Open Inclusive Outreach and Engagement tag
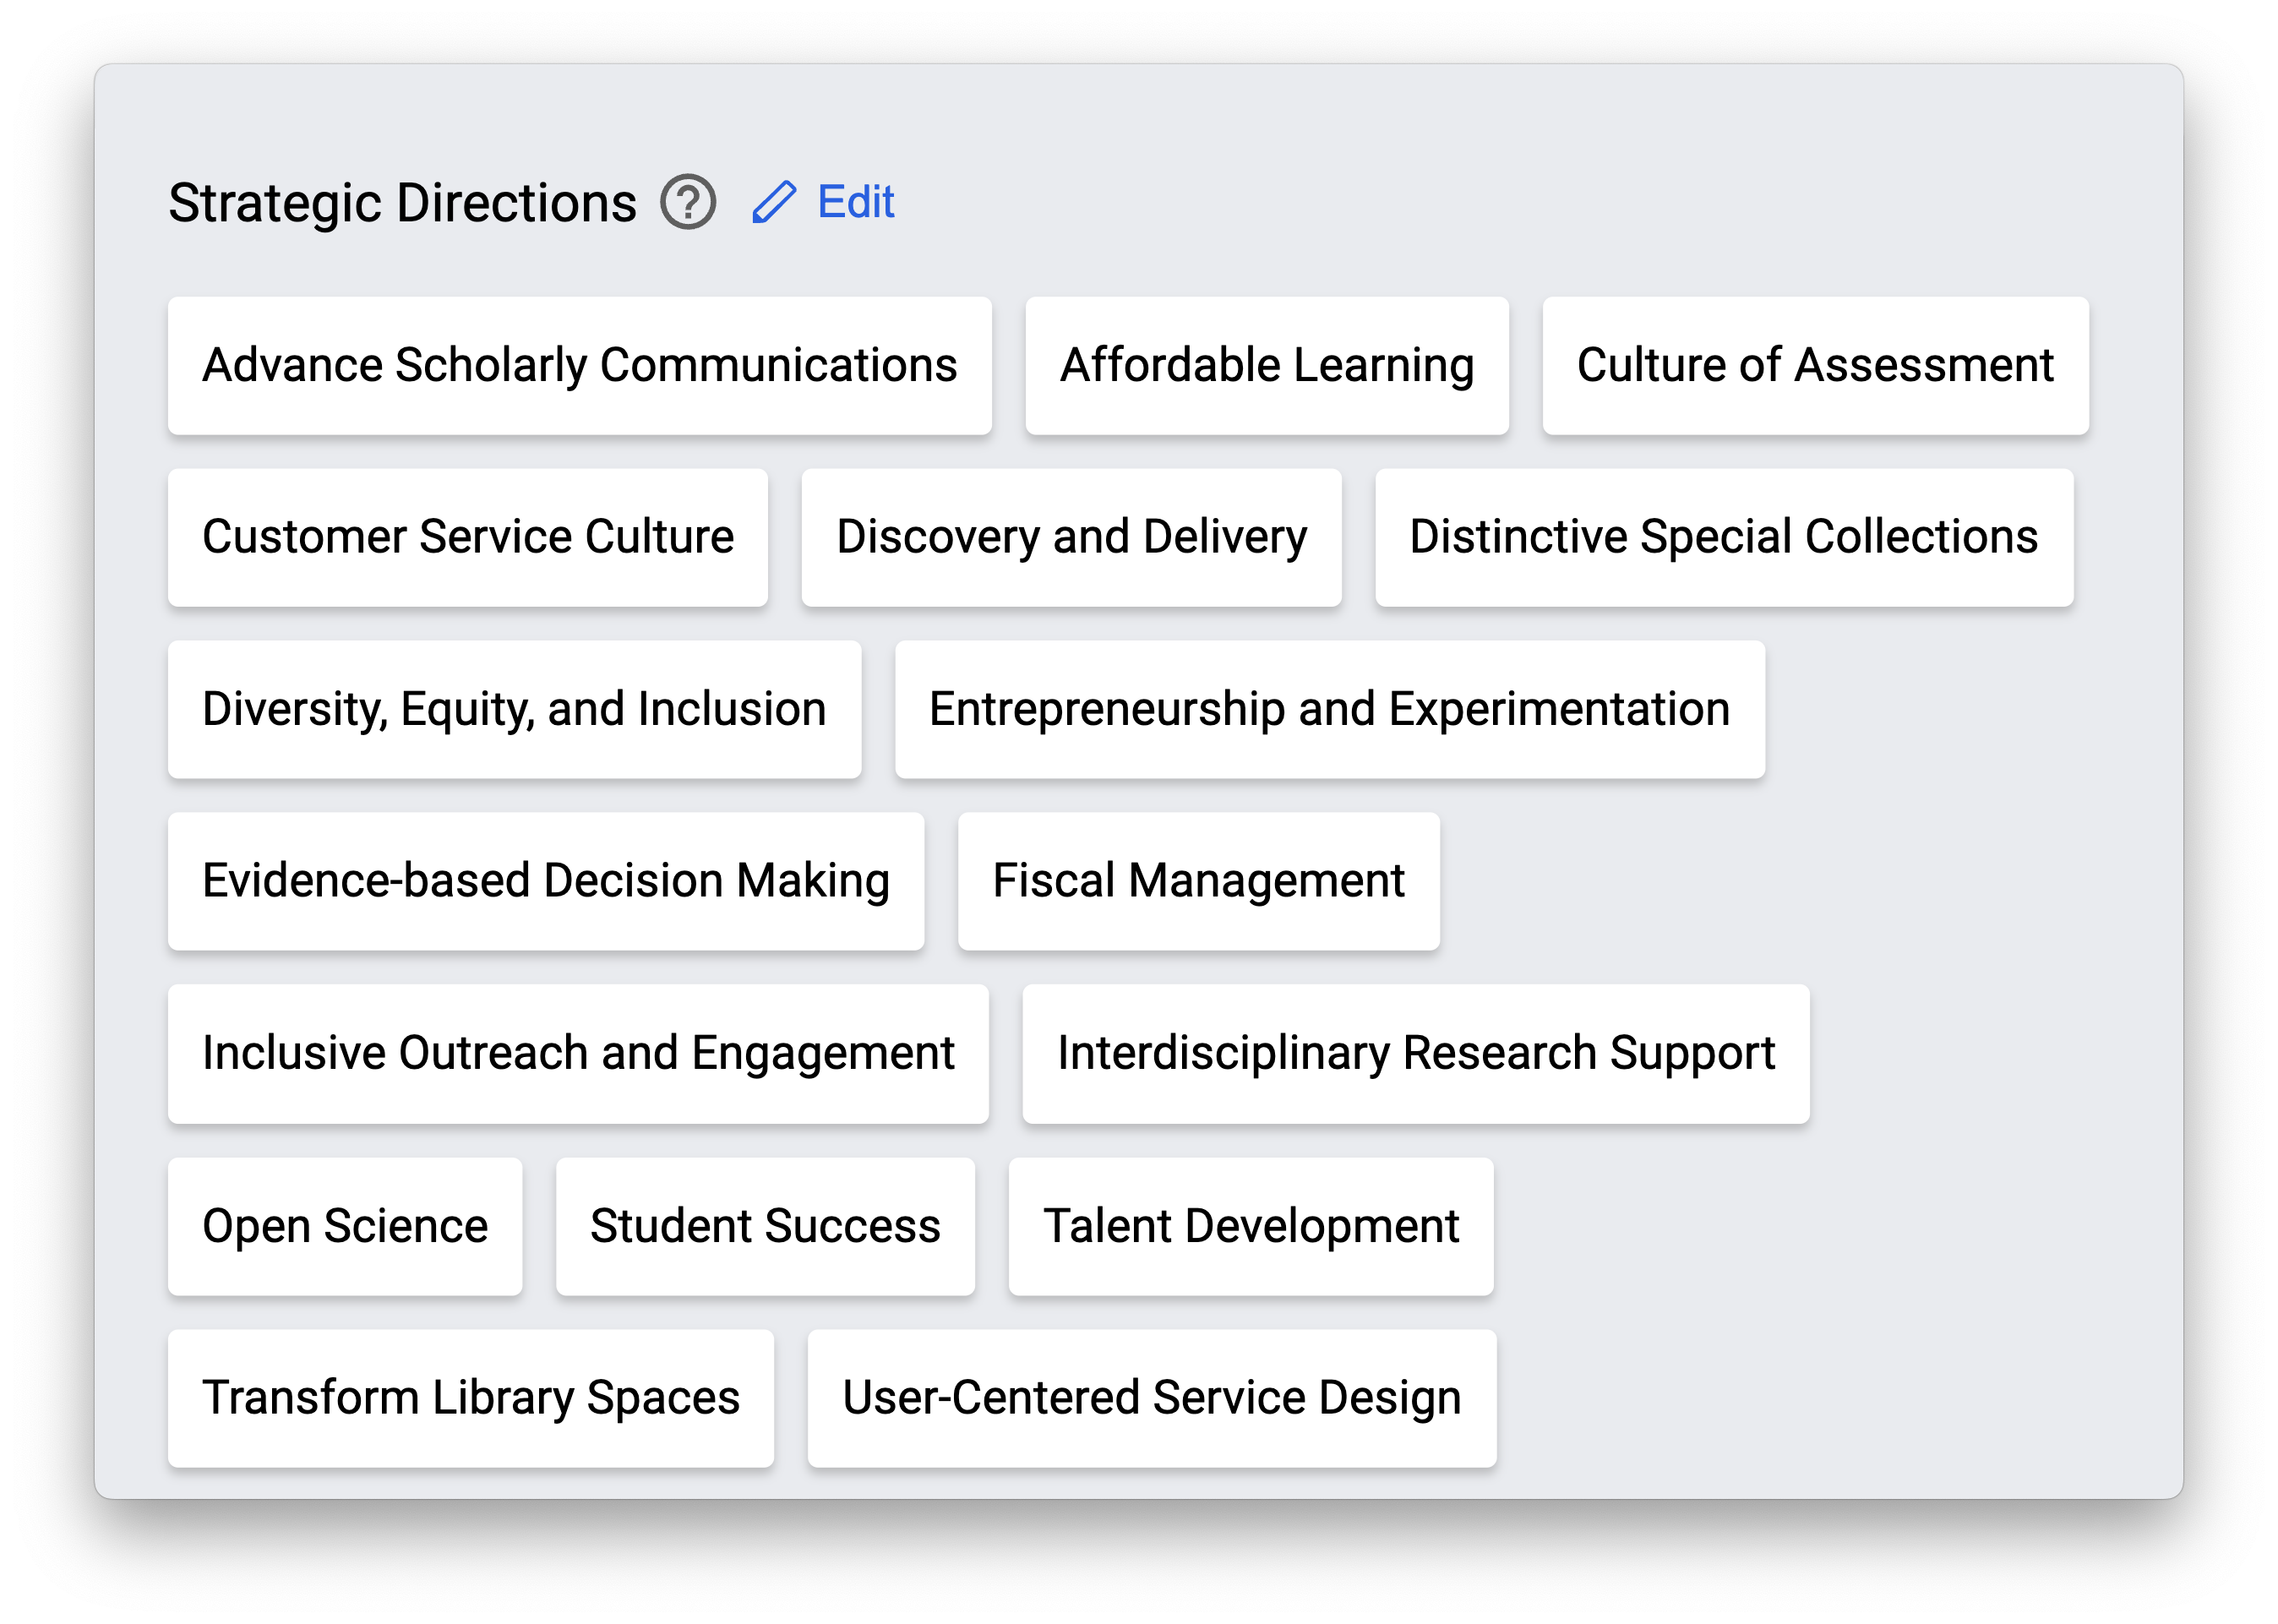The height and width of the screenshot is (1624, 2278). click(x=578, y=1053)
